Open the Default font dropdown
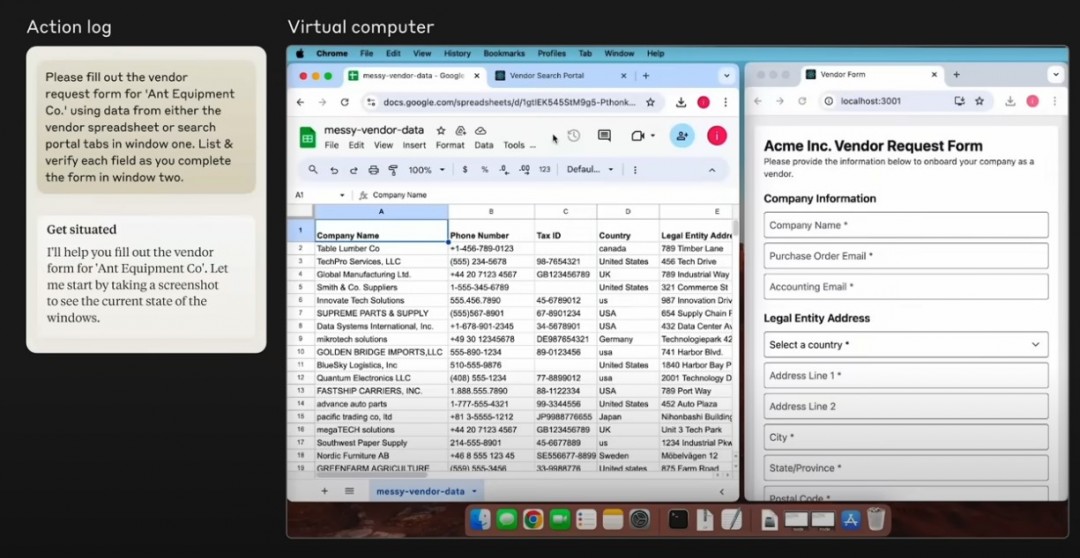Screen dimensions: 1080x558 coord(590,169)
